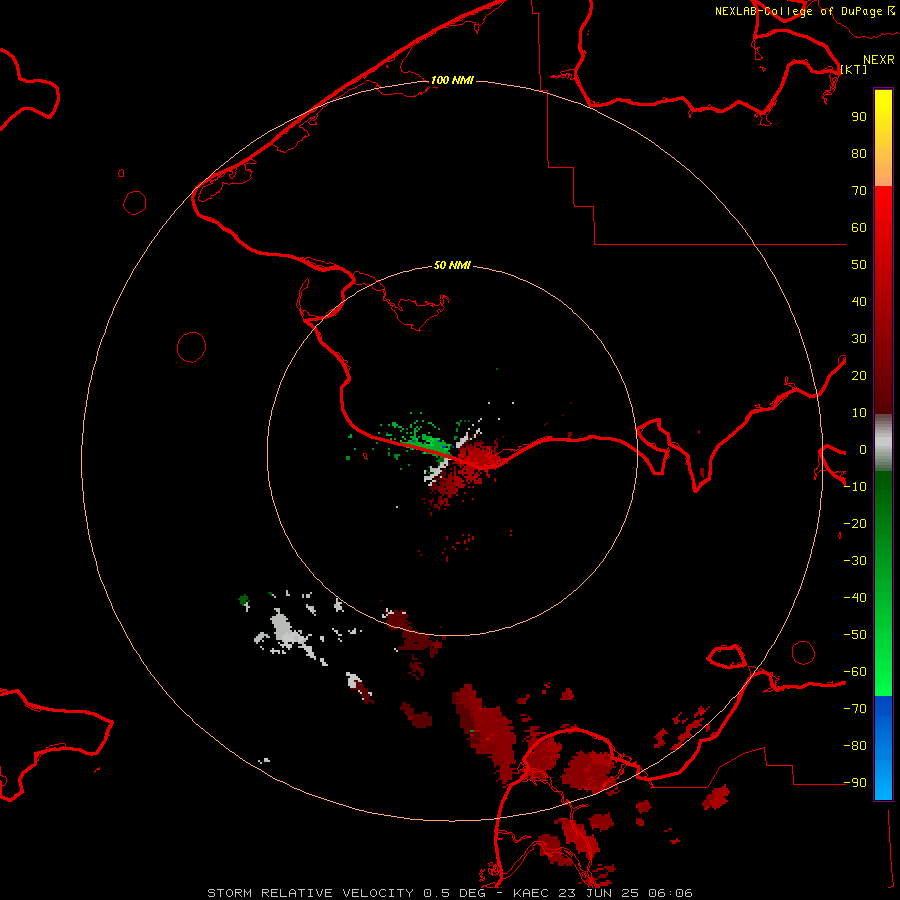
Task: Click the 10 value on velocity scale
Action: pyautogui.click(x=859, y=413)
